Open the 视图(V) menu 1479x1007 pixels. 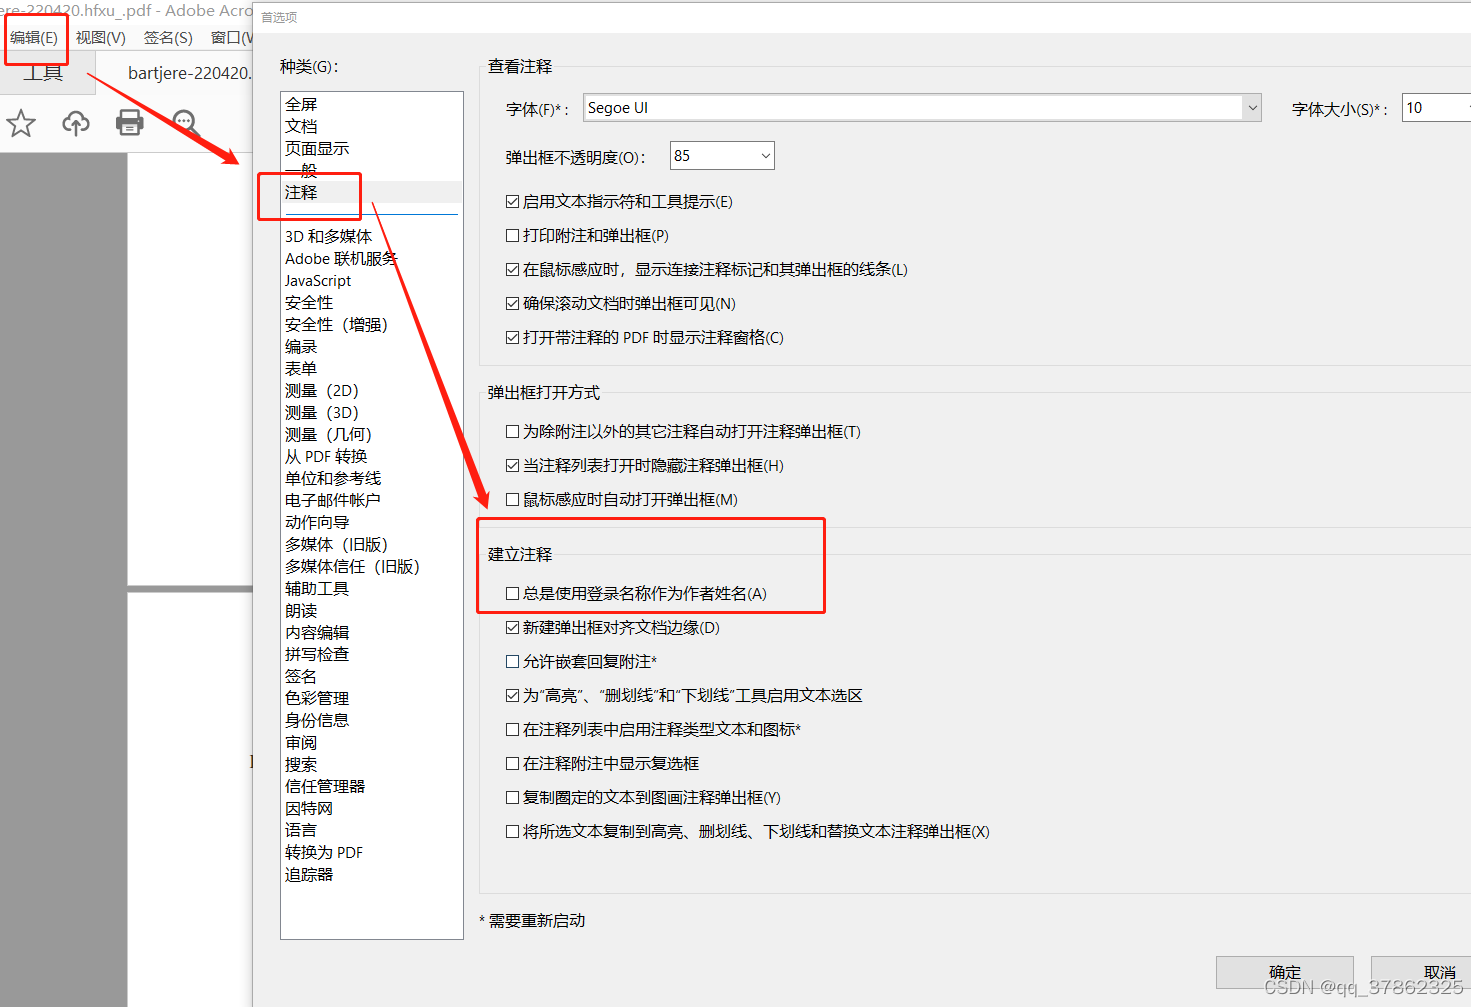point(101,37)
